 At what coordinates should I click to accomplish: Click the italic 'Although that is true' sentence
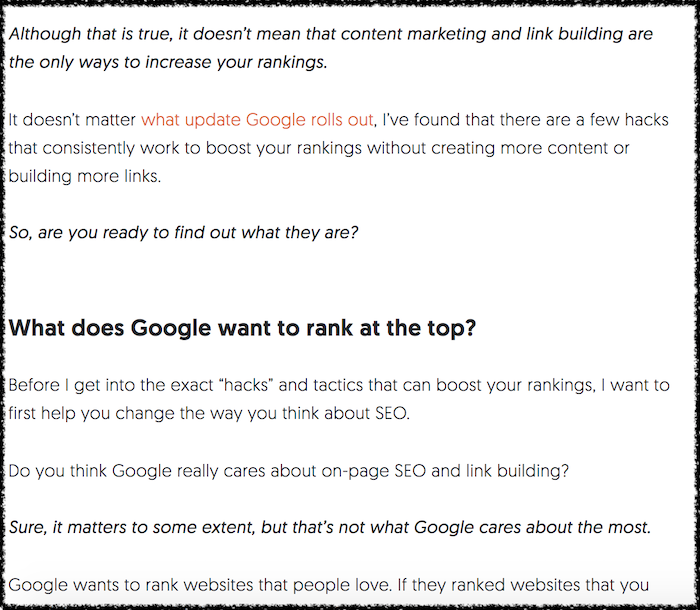330,48
